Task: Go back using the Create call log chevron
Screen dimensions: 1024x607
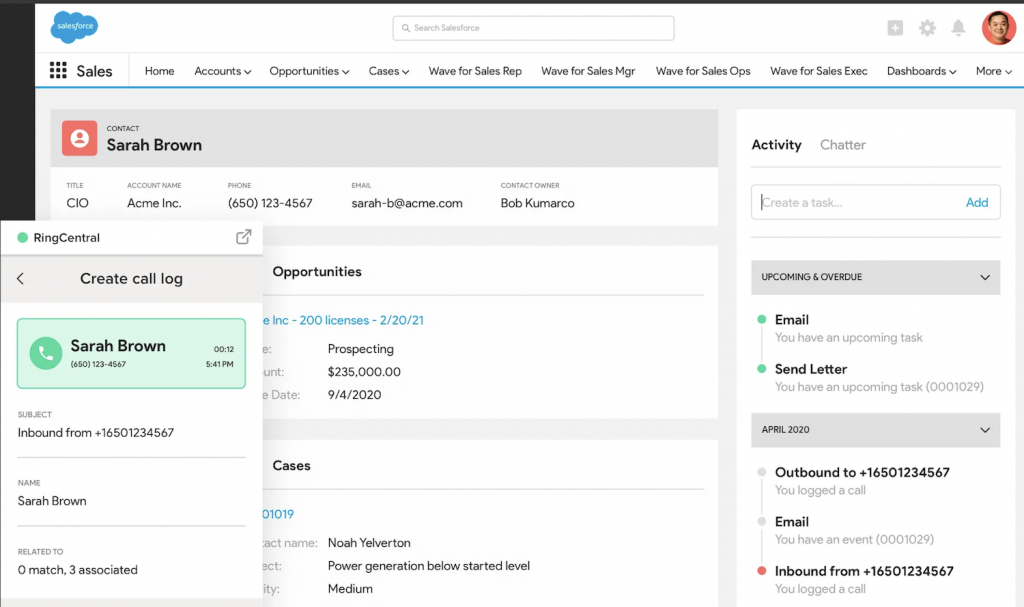Action: pos(20,279)
